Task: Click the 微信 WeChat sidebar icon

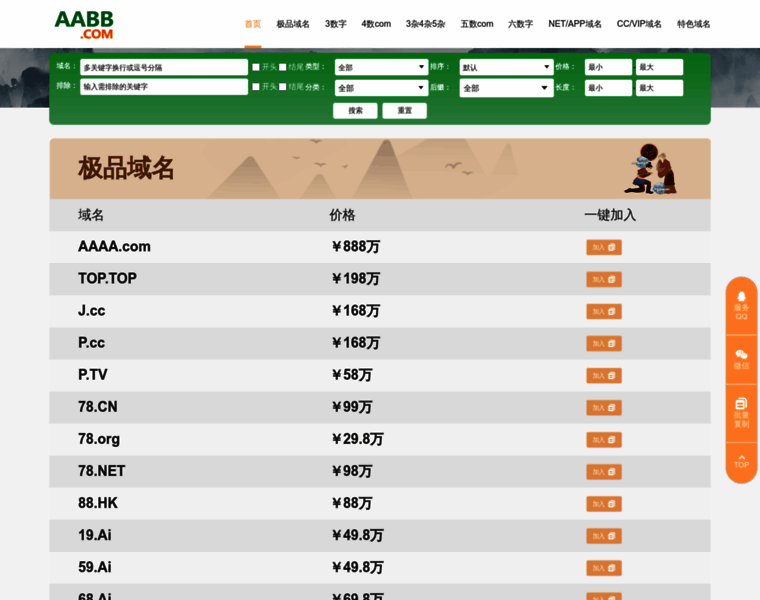Action: (x=741, y=360)
